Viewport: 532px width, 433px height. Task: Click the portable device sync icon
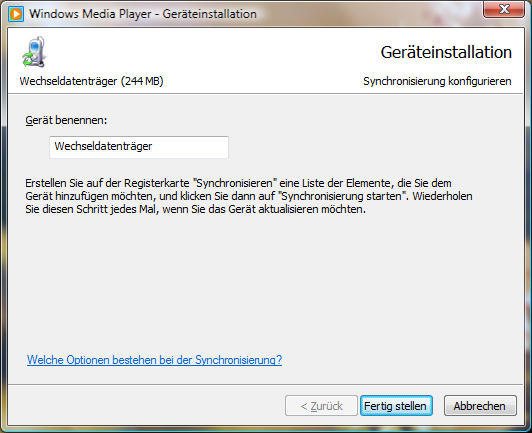(34, 52)
